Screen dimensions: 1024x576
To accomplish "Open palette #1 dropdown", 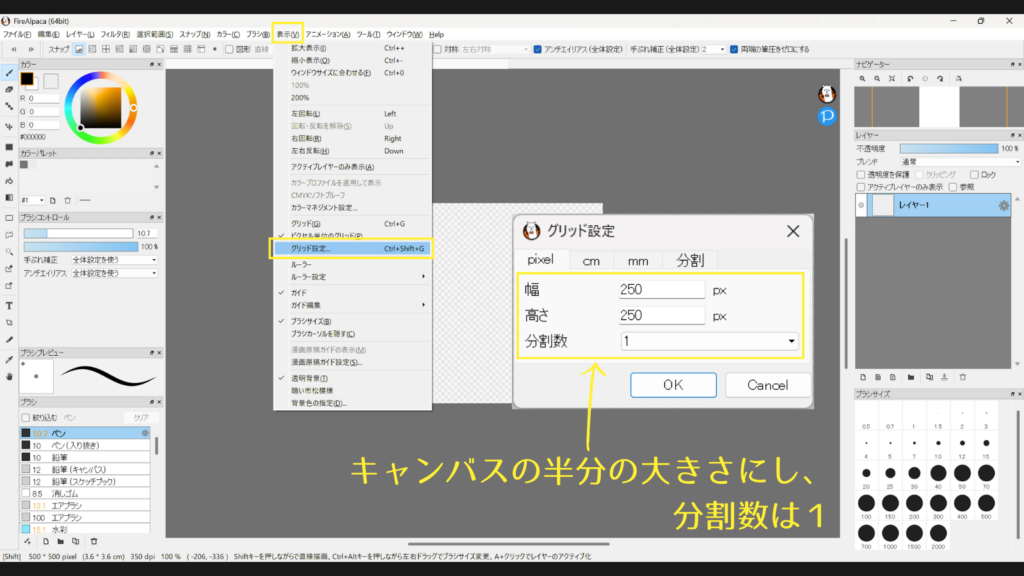I will tap(33, 200).
